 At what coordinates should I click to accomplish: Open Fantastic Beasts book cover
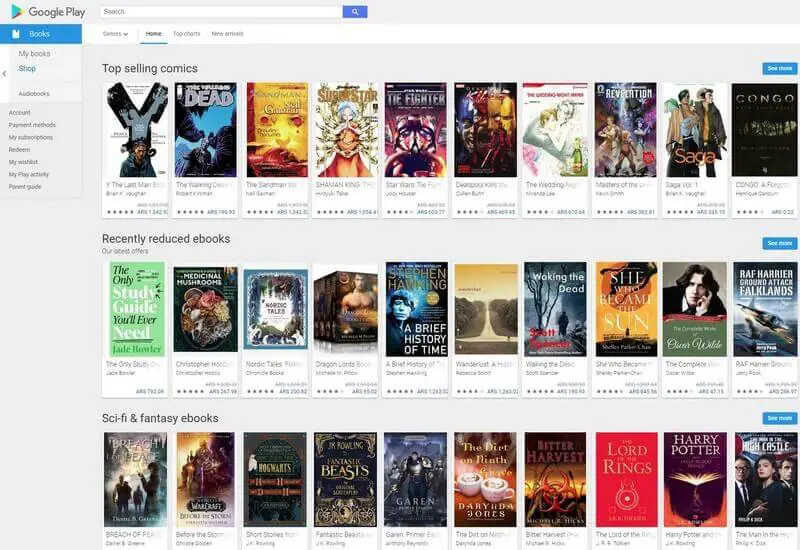345,480
